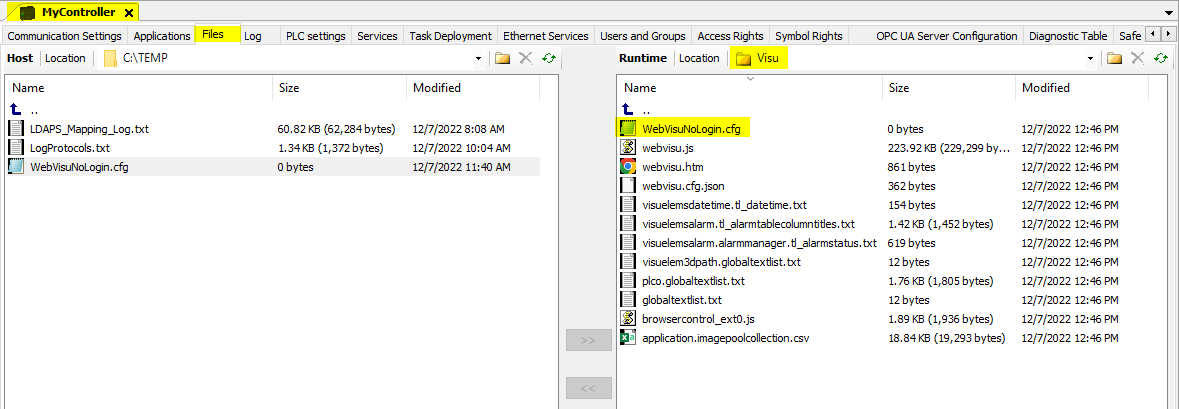Select visuelem3dpath.globaltextlist.txt file
This screenshot has width=1179, height=409.
click(x=722, y=262)
